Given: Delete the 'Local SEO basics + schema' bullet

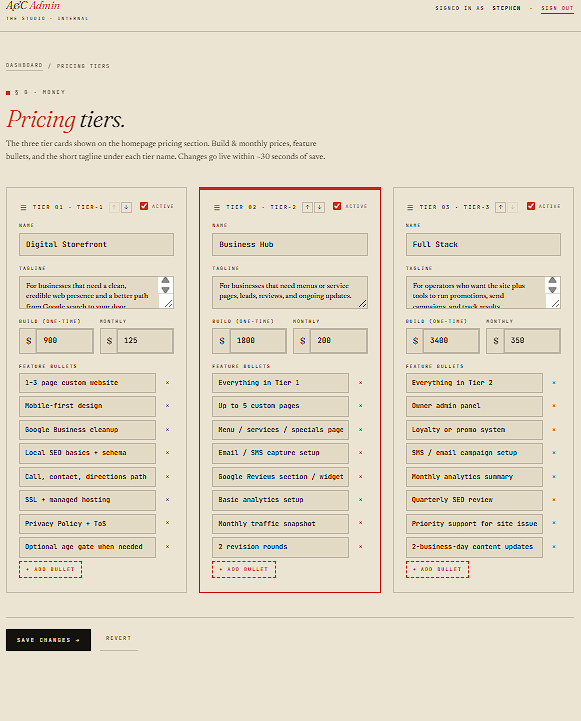Looking at the screenshot, I should [167, 452].
